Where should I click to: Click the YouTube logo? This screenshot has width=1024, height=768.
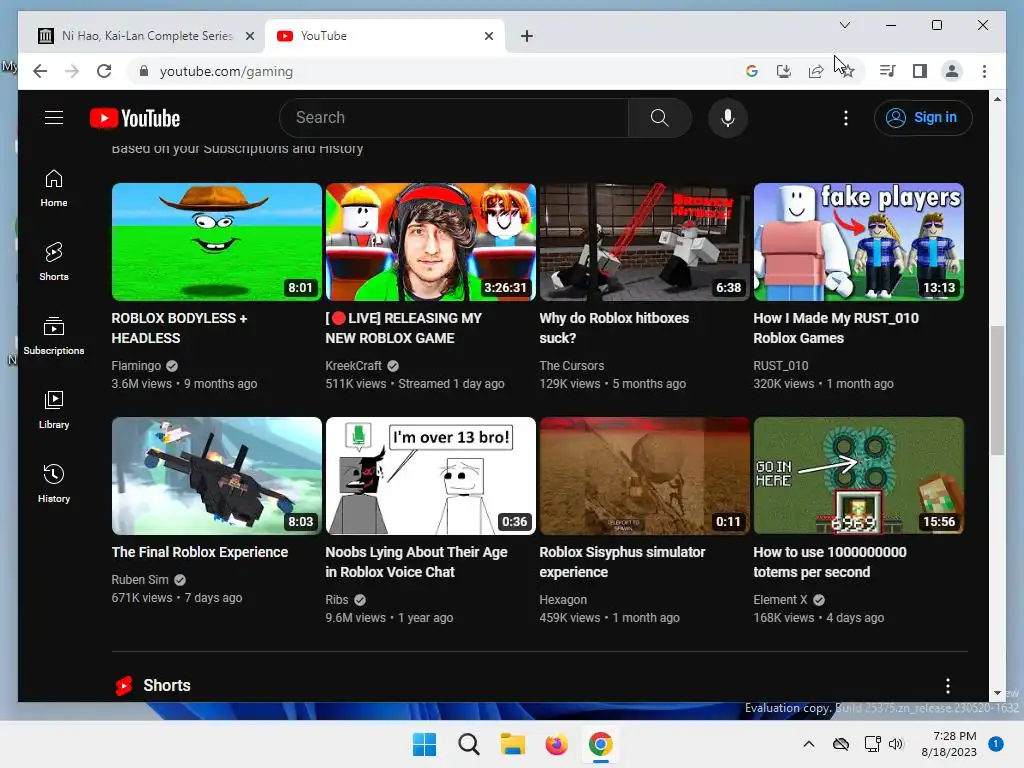pyautogui.click(x=135, y=118)
